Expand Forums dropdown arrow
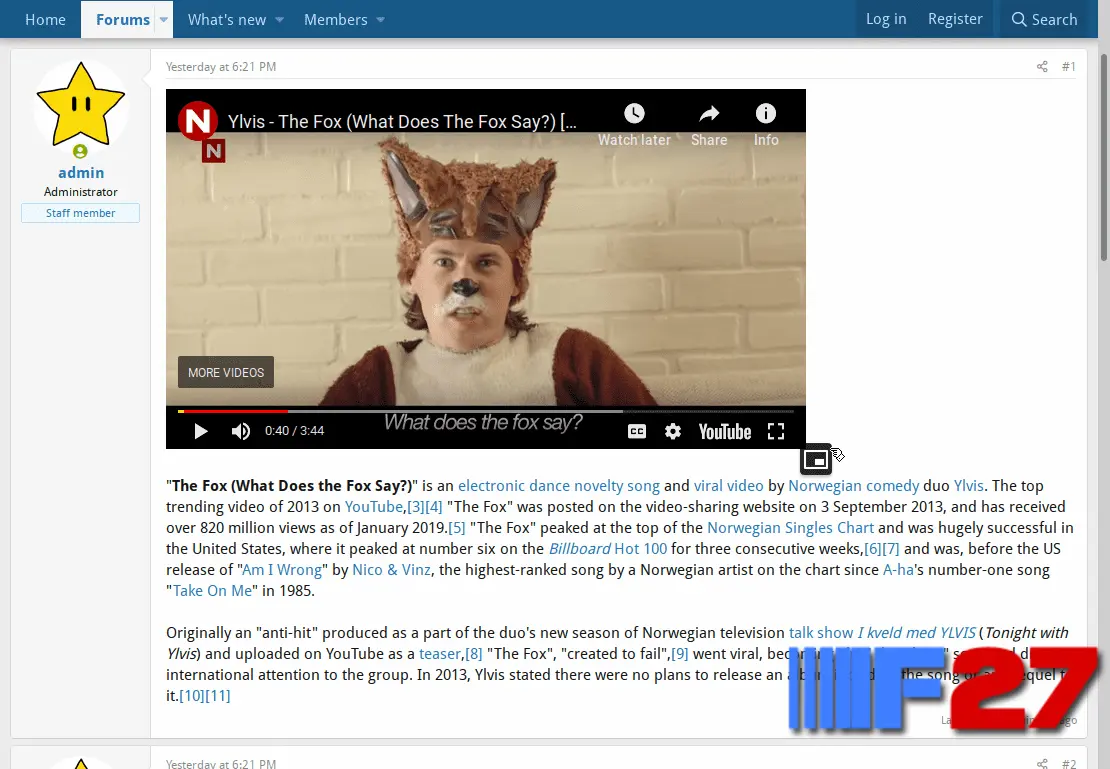 (164, 20)
